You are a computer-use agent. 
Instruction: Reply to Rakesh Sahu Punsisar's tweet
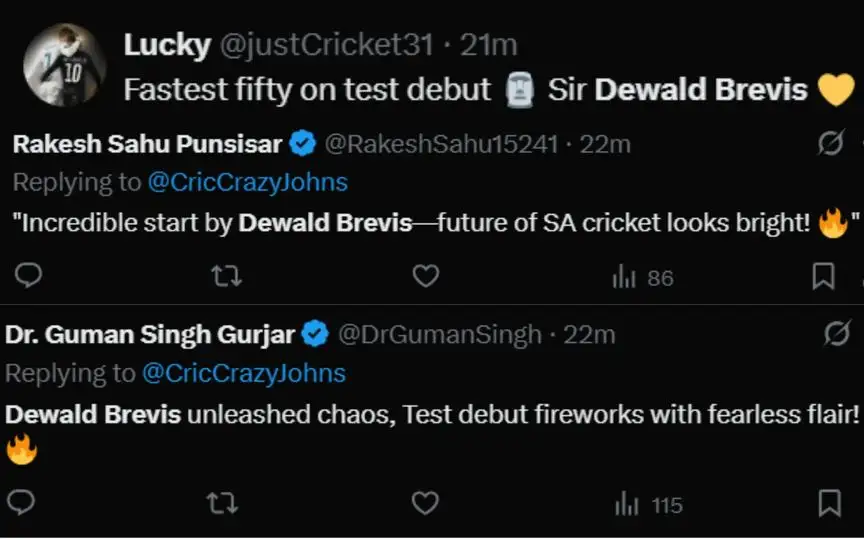point(28,276)
